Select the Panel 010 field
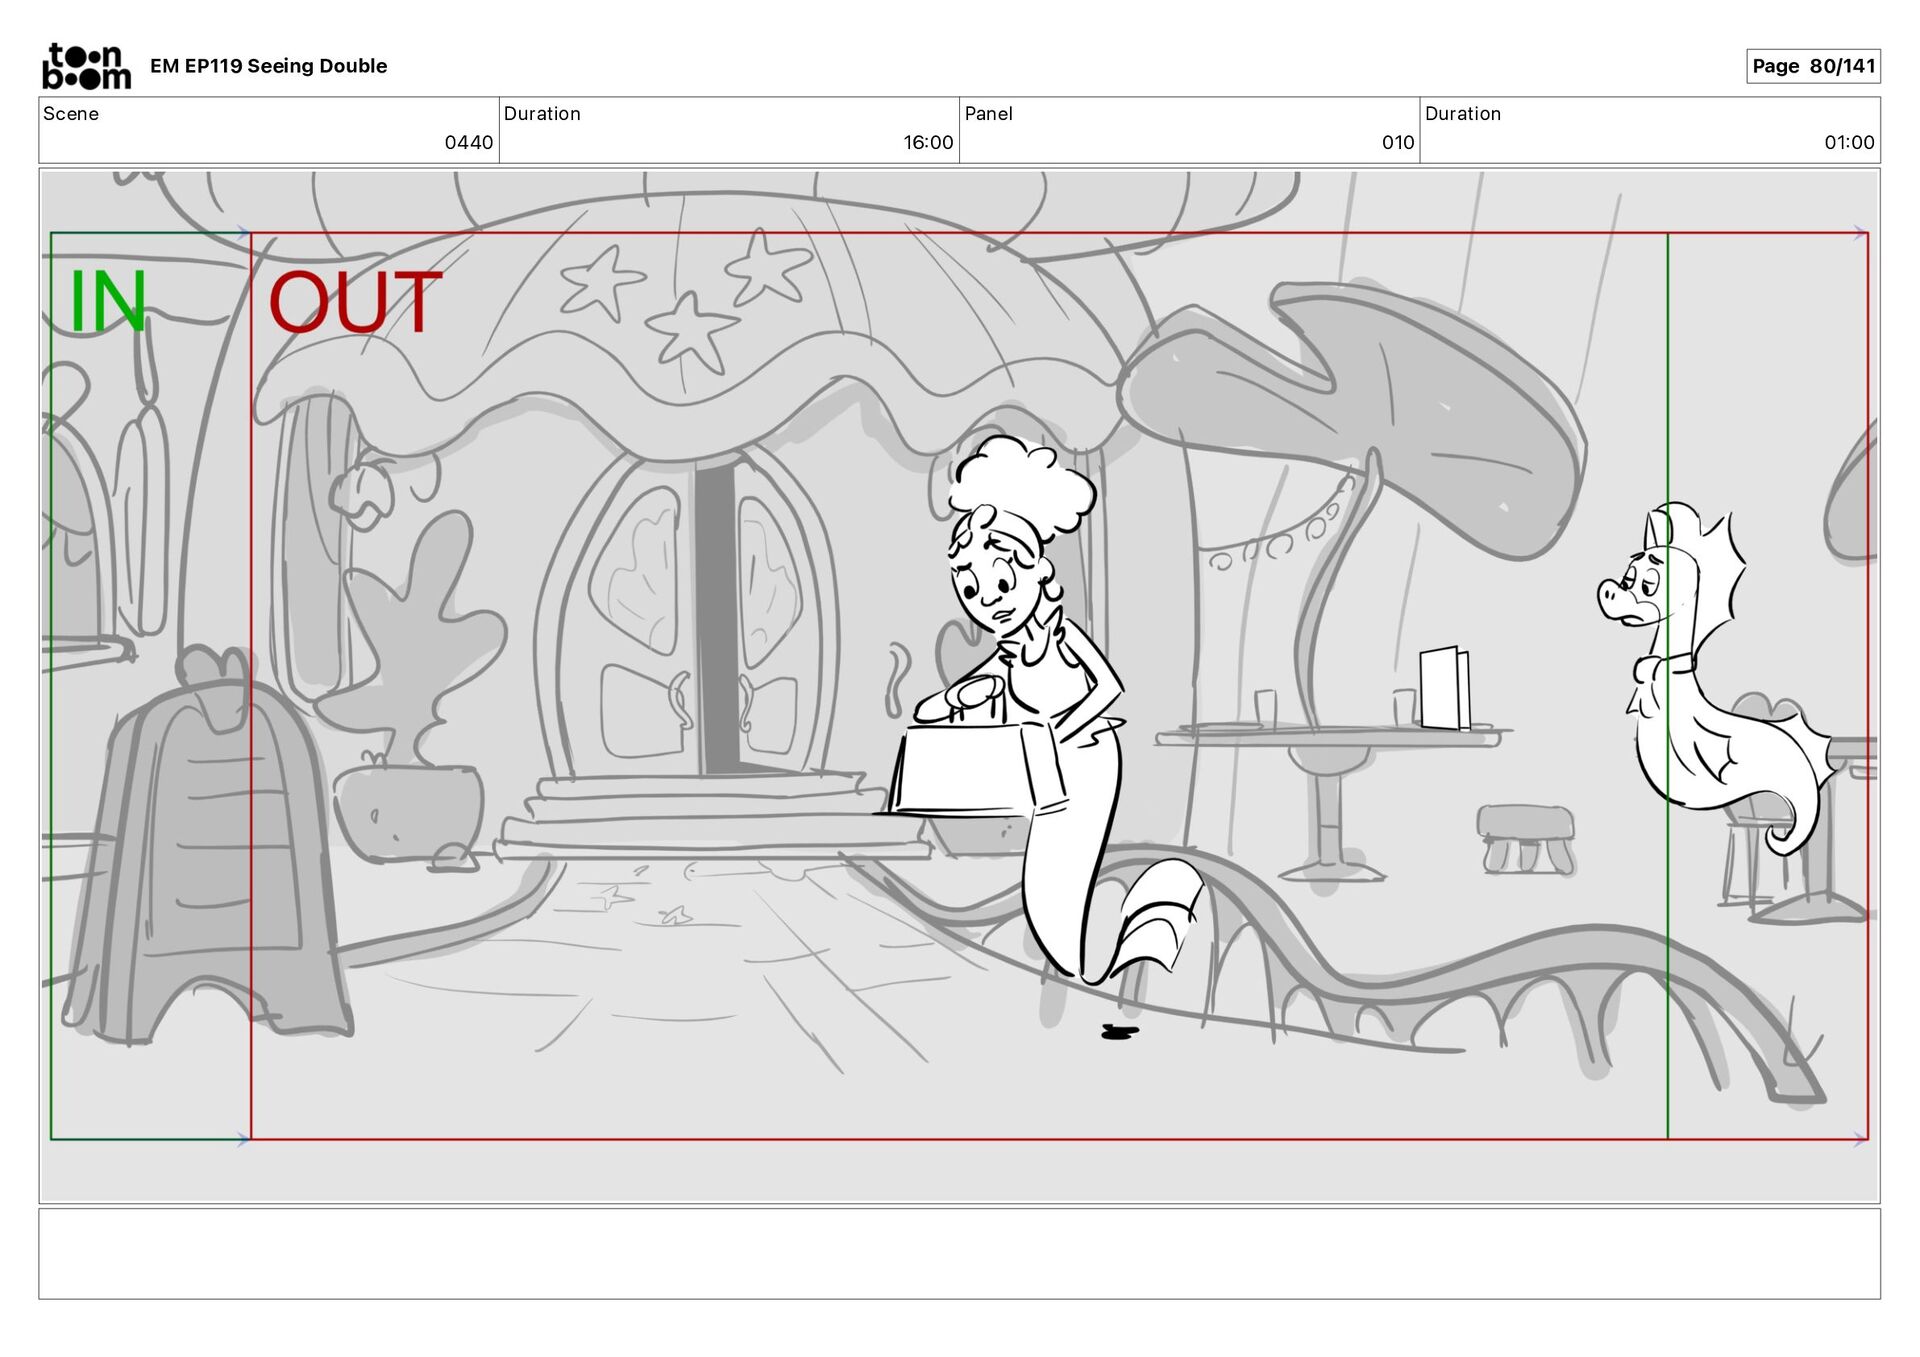The image size is (1920, 1357). click(1189, 130)
